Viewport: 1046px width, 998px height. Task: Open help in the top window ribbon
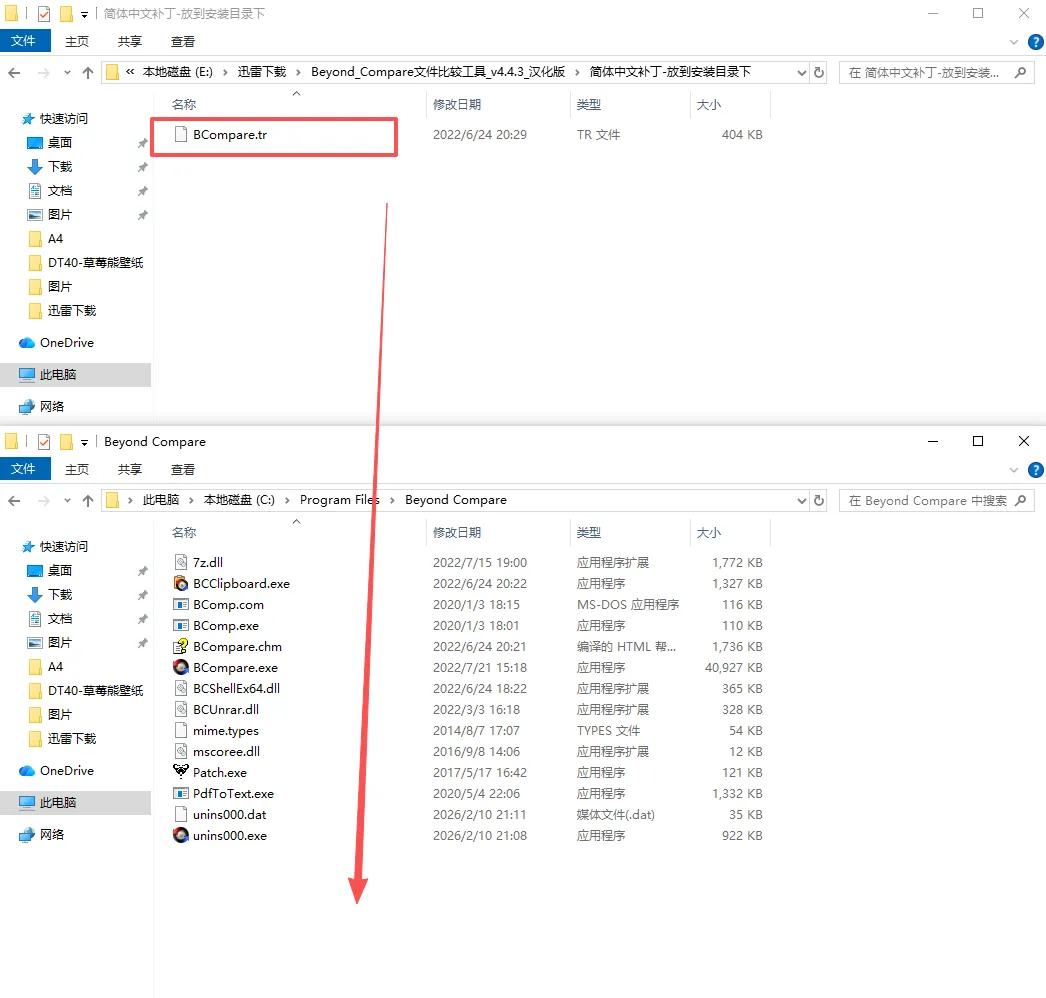tap(1035, 42)
